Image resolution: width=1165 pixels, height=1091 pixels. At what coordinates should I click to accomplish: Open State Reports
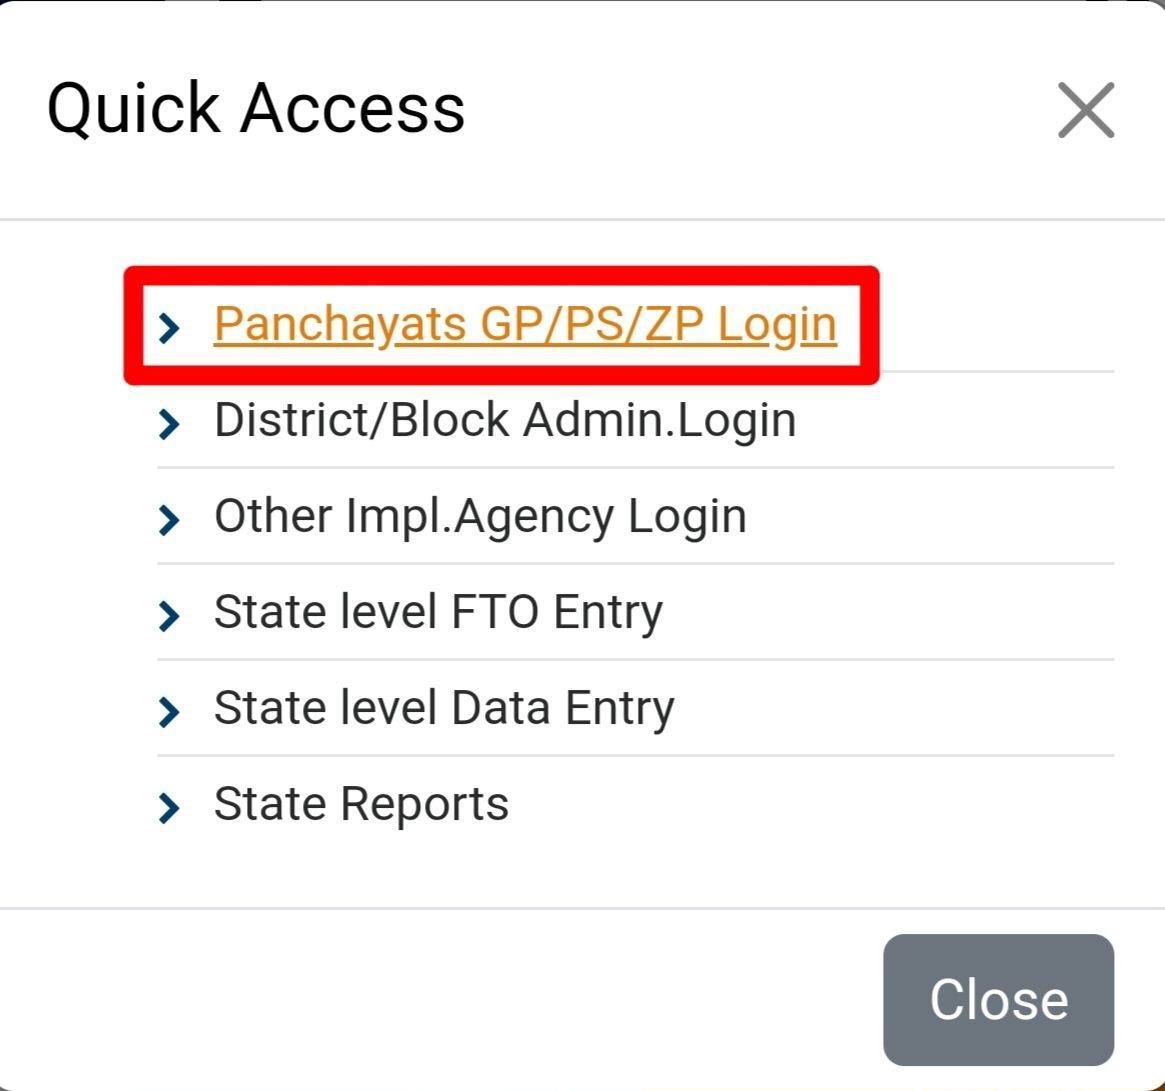click(x=360, y=803)
